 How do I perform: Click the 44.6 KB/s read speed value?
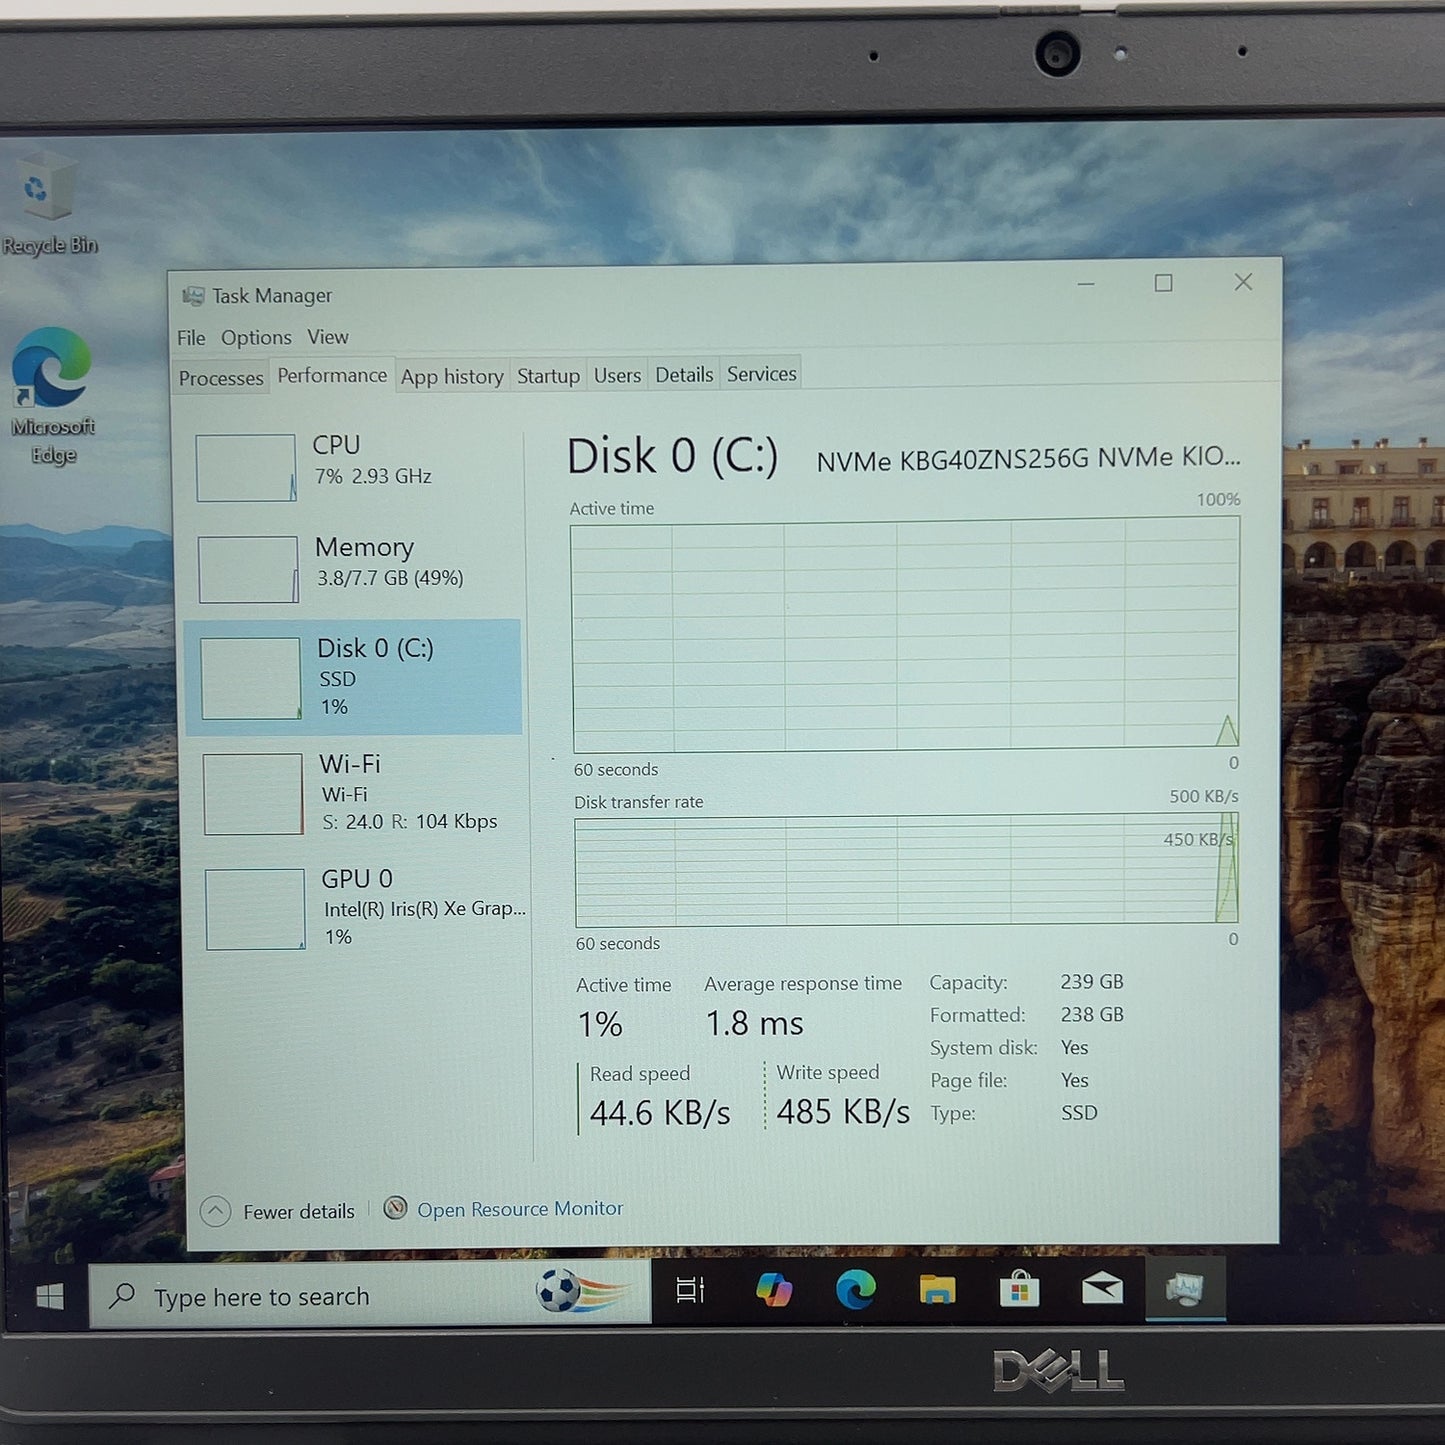(x=660, y=1113)
